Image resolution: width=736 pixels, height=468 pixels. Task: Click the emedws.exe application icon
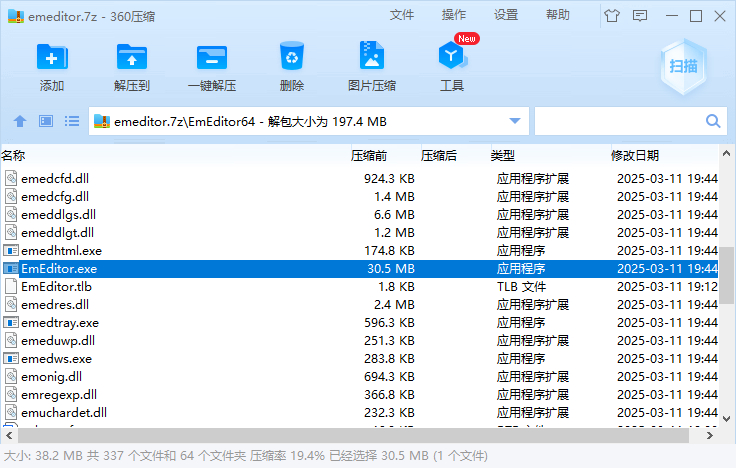coord(11,359)
